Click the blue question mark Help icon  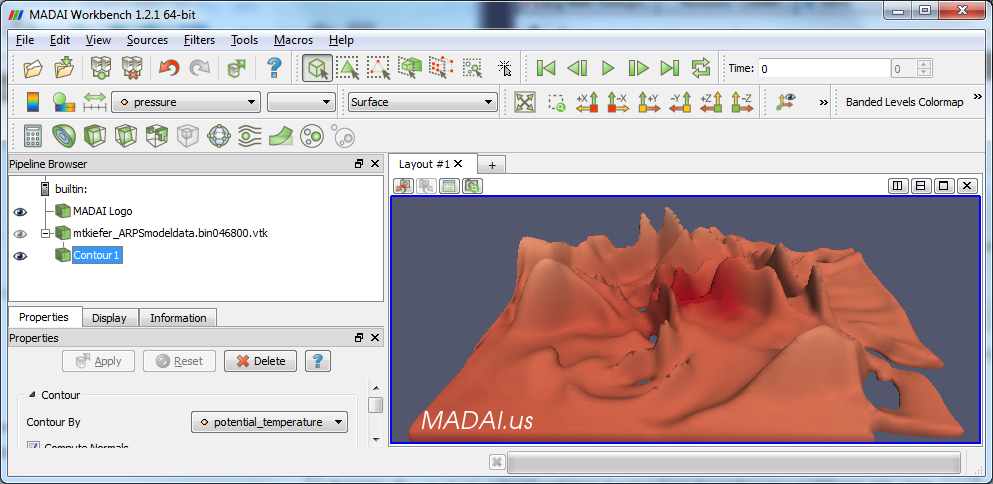pos(274,68)
